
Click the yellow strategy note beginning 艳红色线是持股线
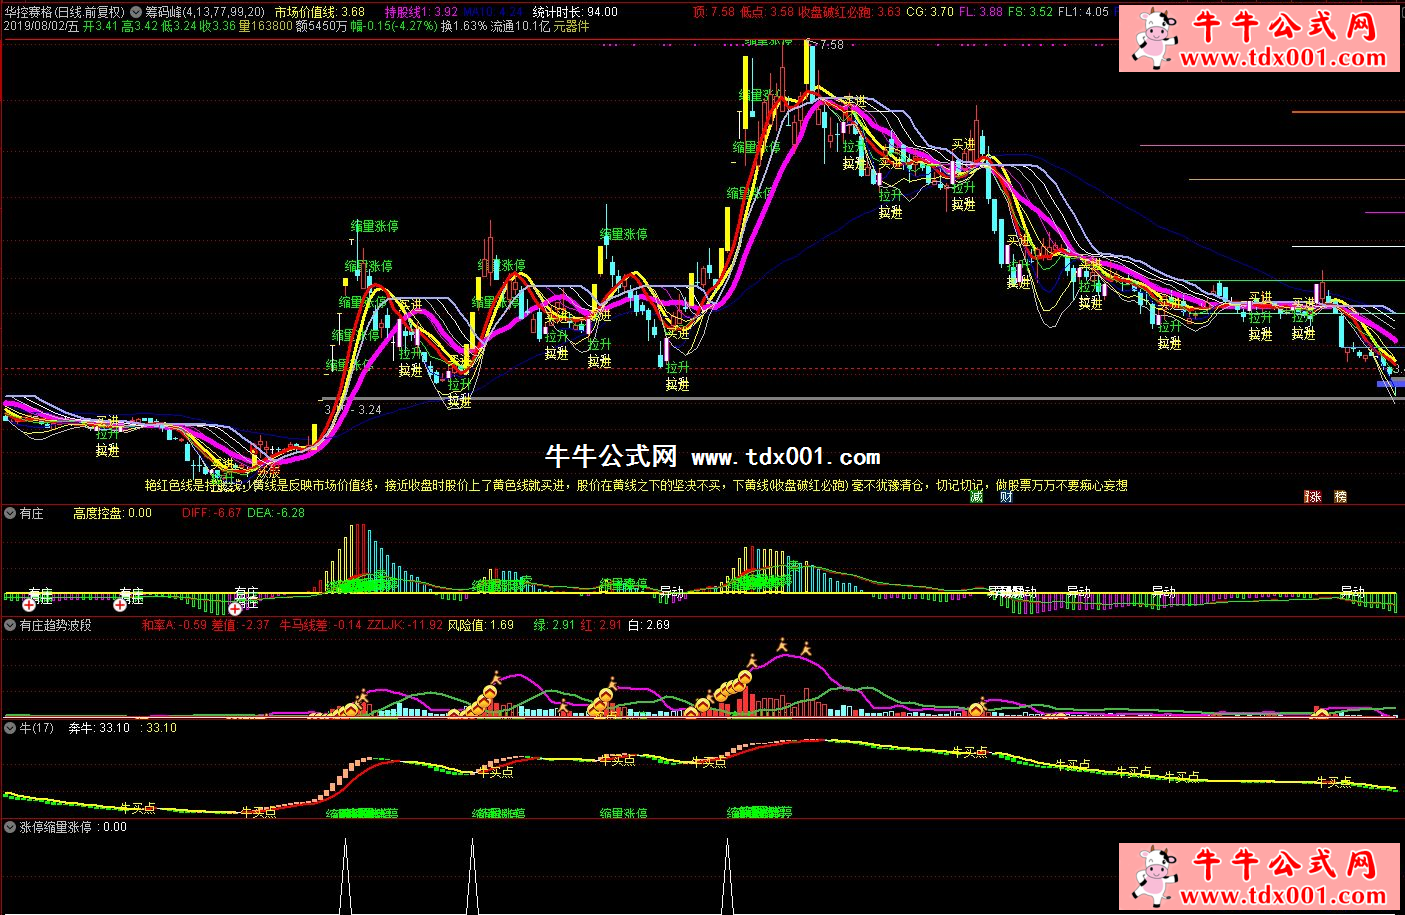(x=636, y=486)
